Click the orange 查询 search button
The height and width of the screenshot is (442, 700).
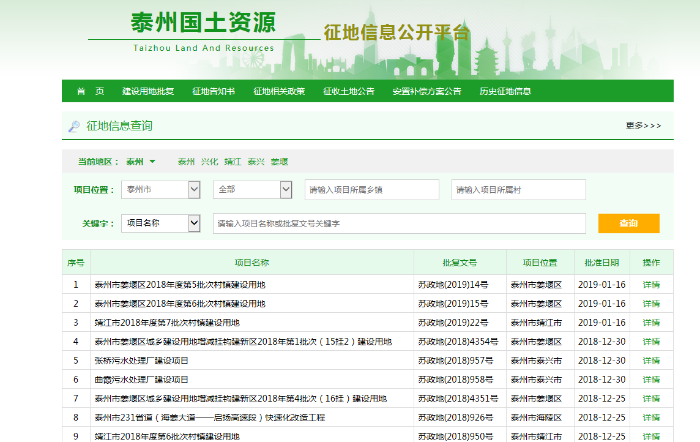pos(628,223)
